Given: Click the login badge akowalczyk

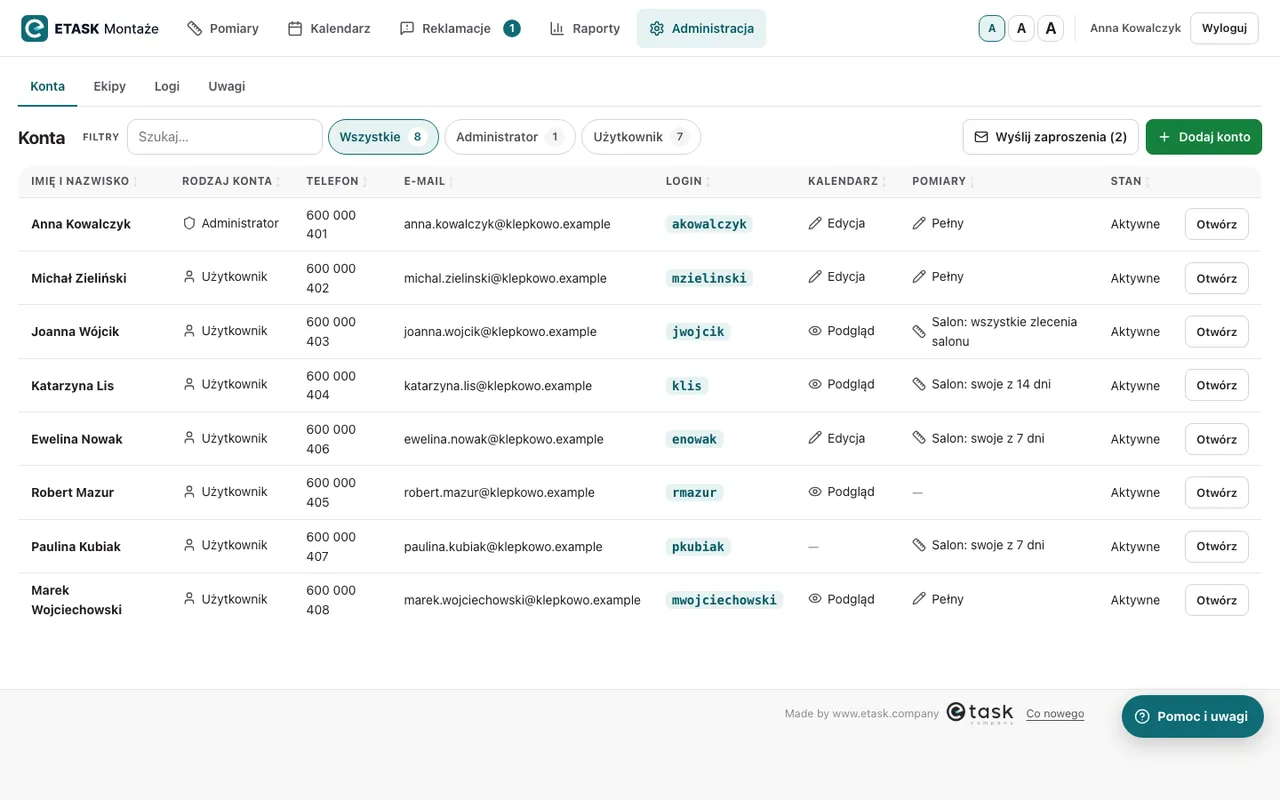Looking at the screenshot, I should pyautogui.click(x=710, y=224).
